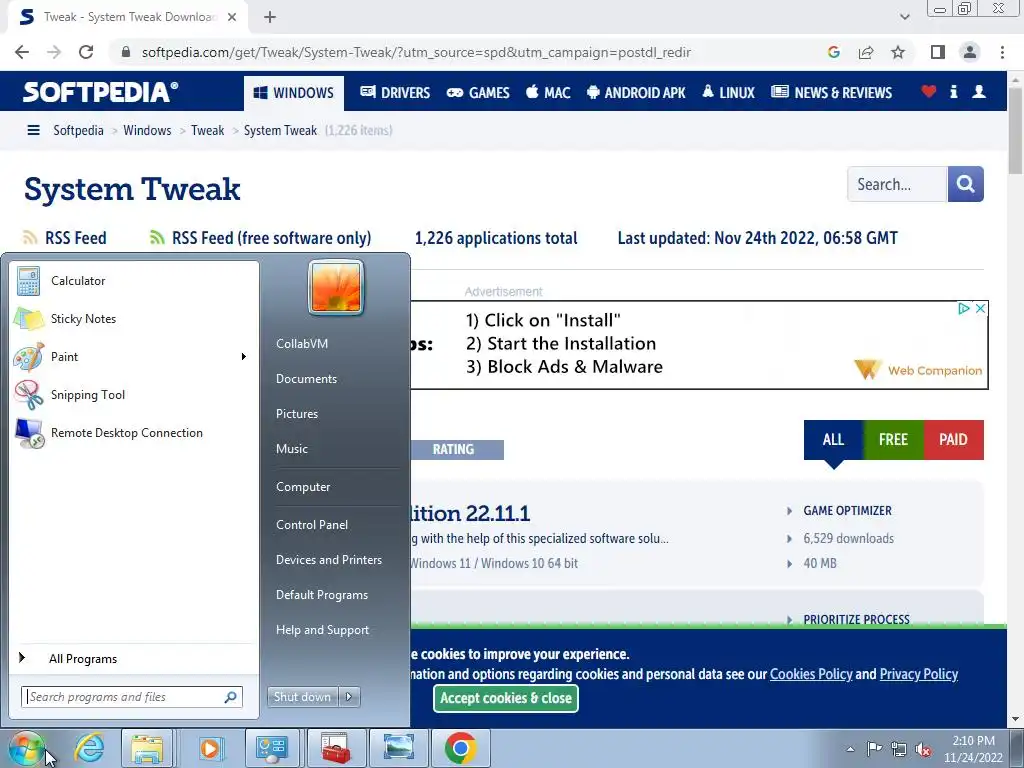Open Windows Media Player from the taskbar
Screen dimensions: 1024x768
point(210,748)
